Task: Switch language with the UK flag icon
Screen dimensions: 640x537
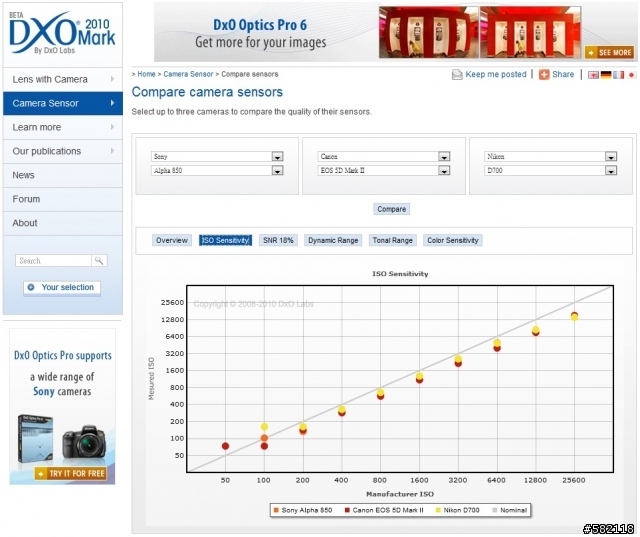Action: pyautogui.click(x=593, y=75)
